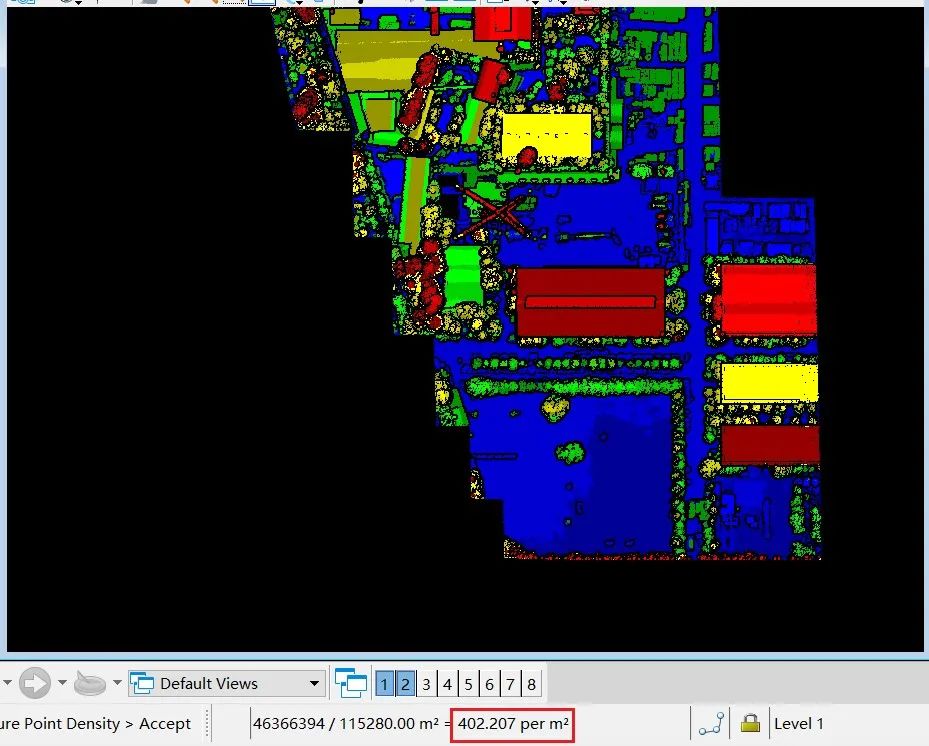
Task: Show view window 8
Action: coord(531,684)
